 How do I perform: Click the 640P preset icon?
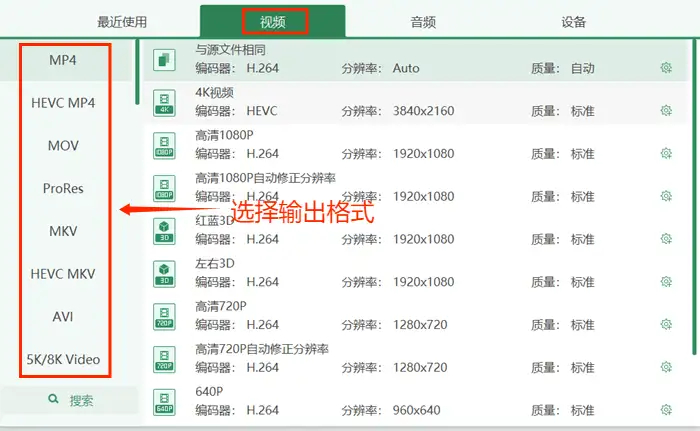point(164,402)
